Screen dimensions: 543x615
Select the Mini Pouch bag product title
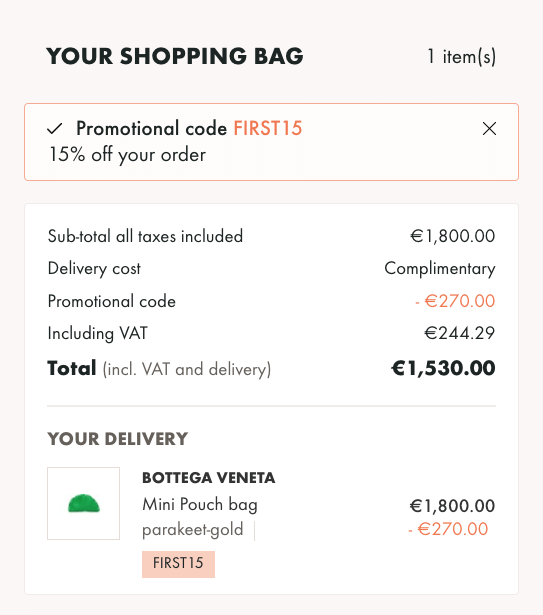pos(200,504)
